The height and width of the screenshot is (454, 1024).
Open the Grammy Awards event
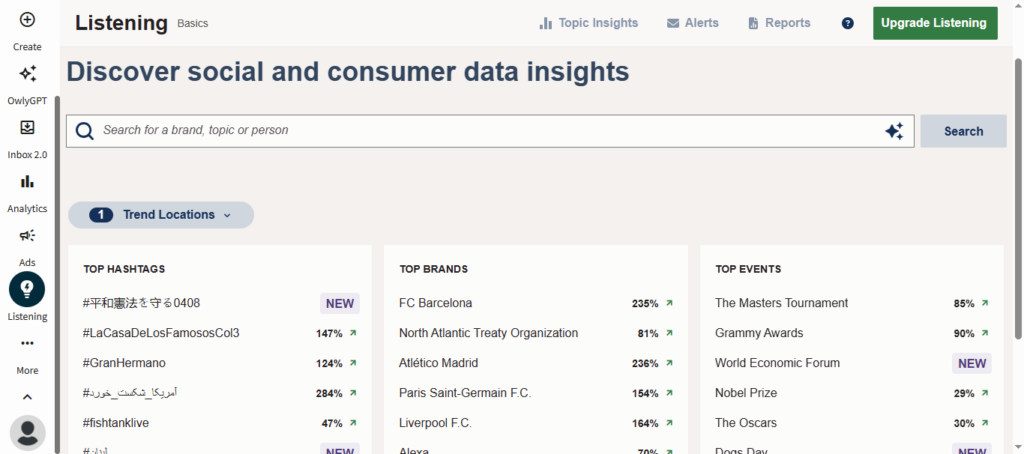(759, 333)
